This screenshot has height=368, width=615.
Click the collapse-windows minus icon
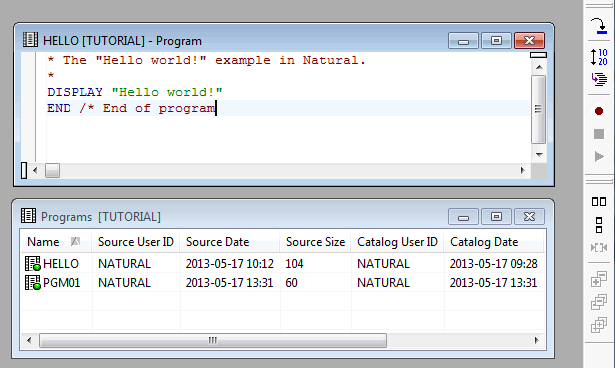599,302
